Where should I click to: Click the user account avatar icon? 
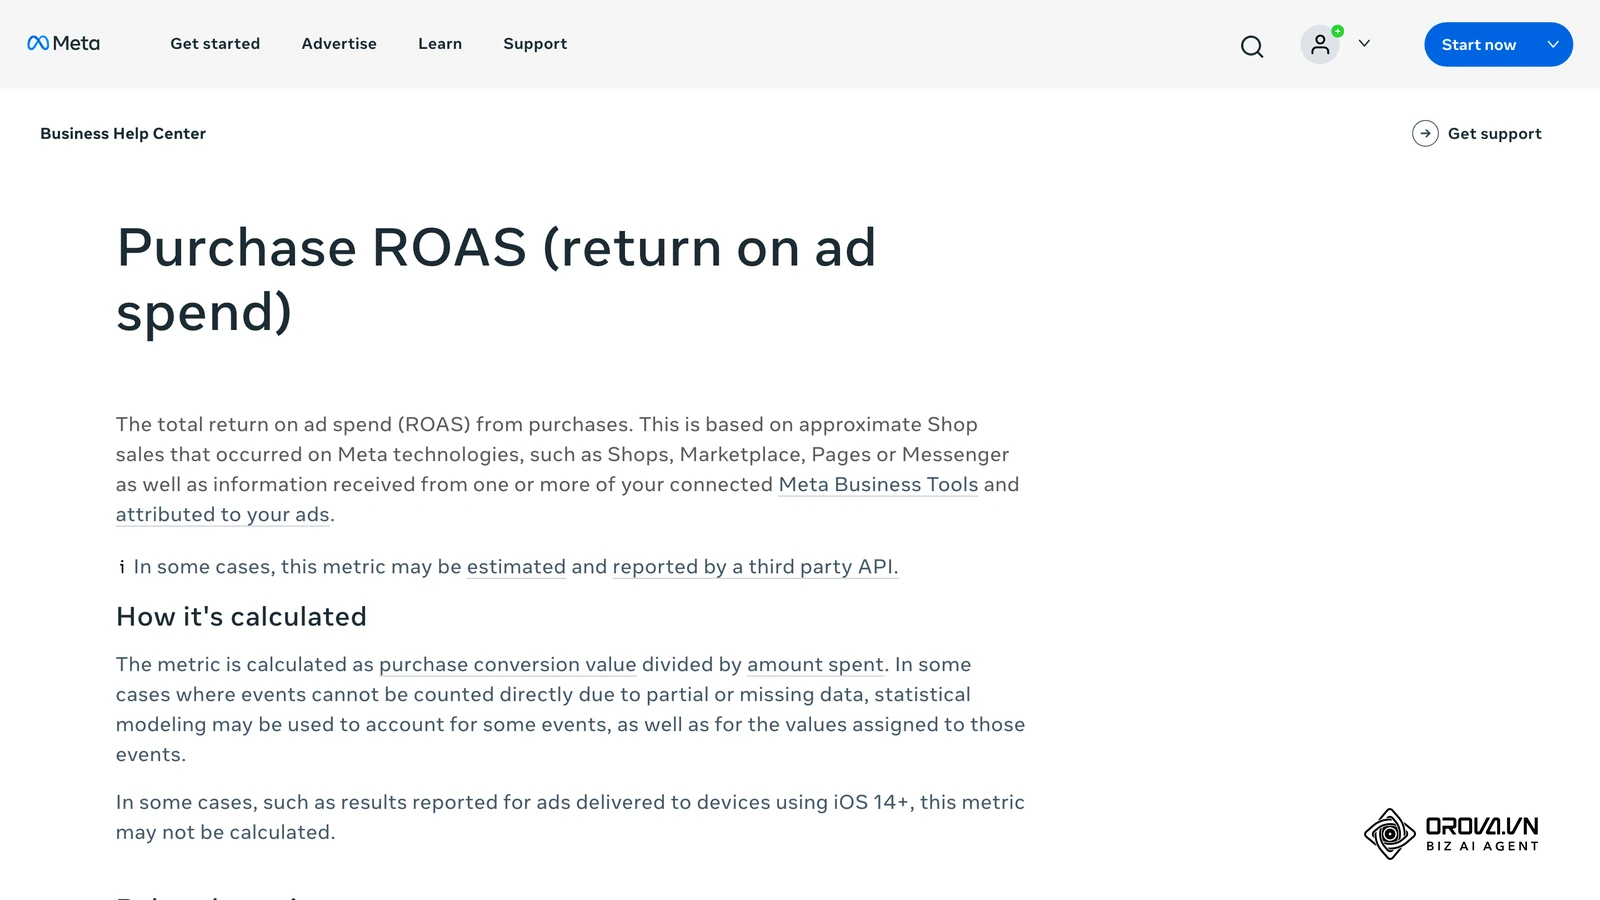1320,44
